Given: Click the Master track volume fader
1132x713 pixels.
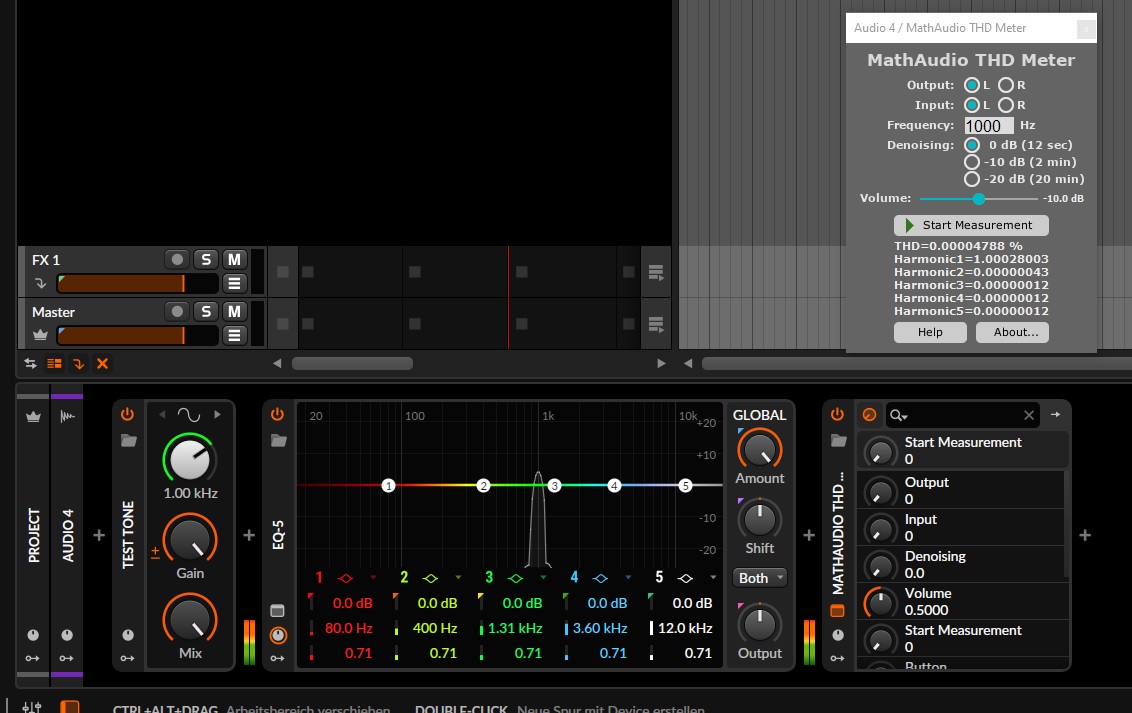Looking at the screenshot, I should [x=137, y=336].
